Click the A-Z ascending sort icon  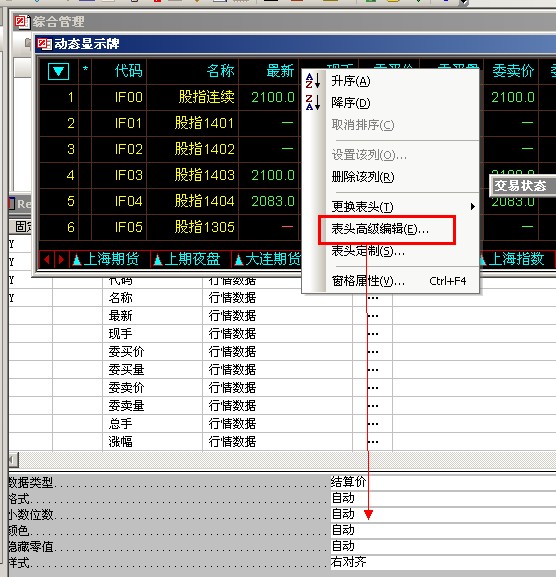point(313,81)
